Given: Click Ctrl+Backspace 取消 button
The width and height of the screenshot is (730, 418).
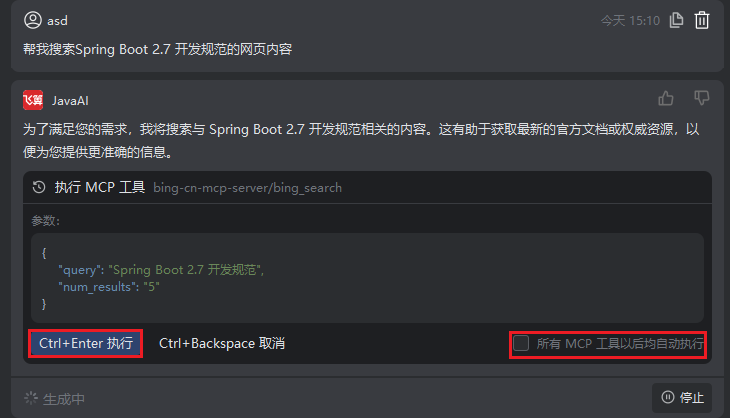Looking at the screenshot, I should 222,344.
